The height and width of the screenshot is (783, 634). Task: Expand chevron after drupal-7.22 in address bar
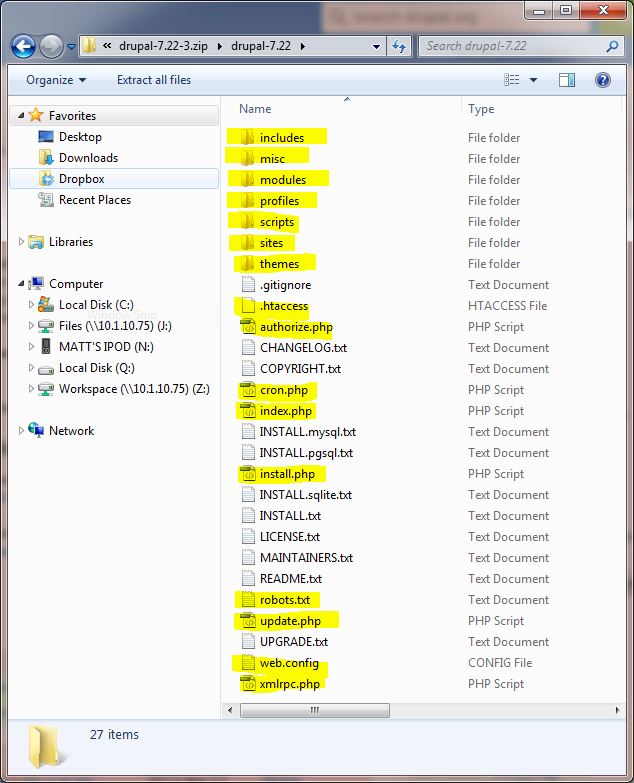click(303, 46)
